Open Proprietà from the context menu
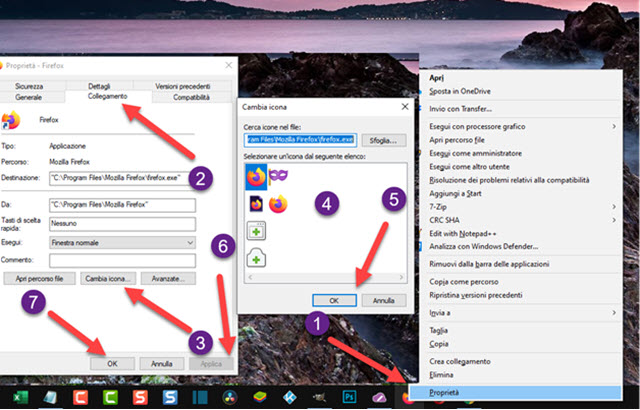The image size is (640, 410). pyautogui.click(x=516, y=392)
